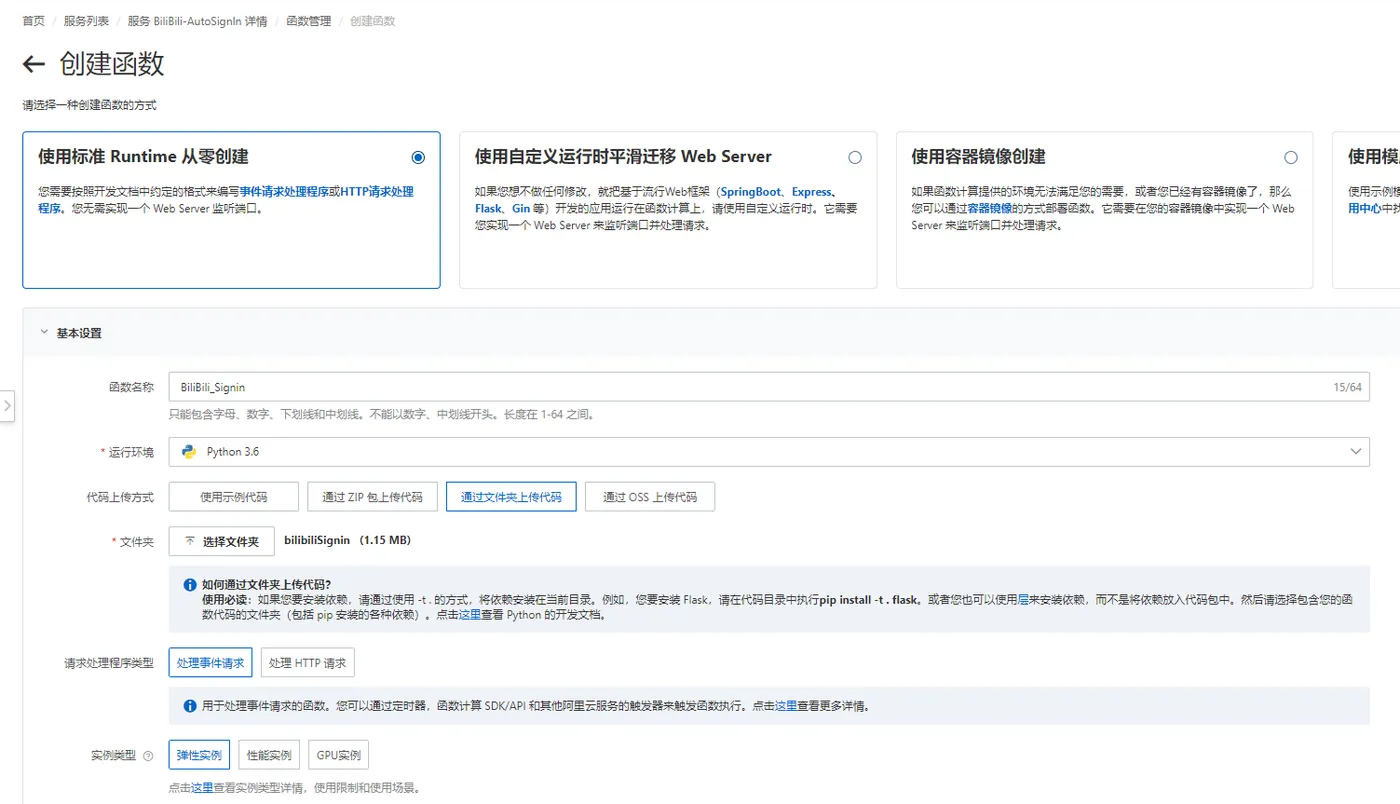Image resolution: width=1400 pixels, height=804 pixels.
Task: Open the Flask framework link
Action: tap(488, 208)
